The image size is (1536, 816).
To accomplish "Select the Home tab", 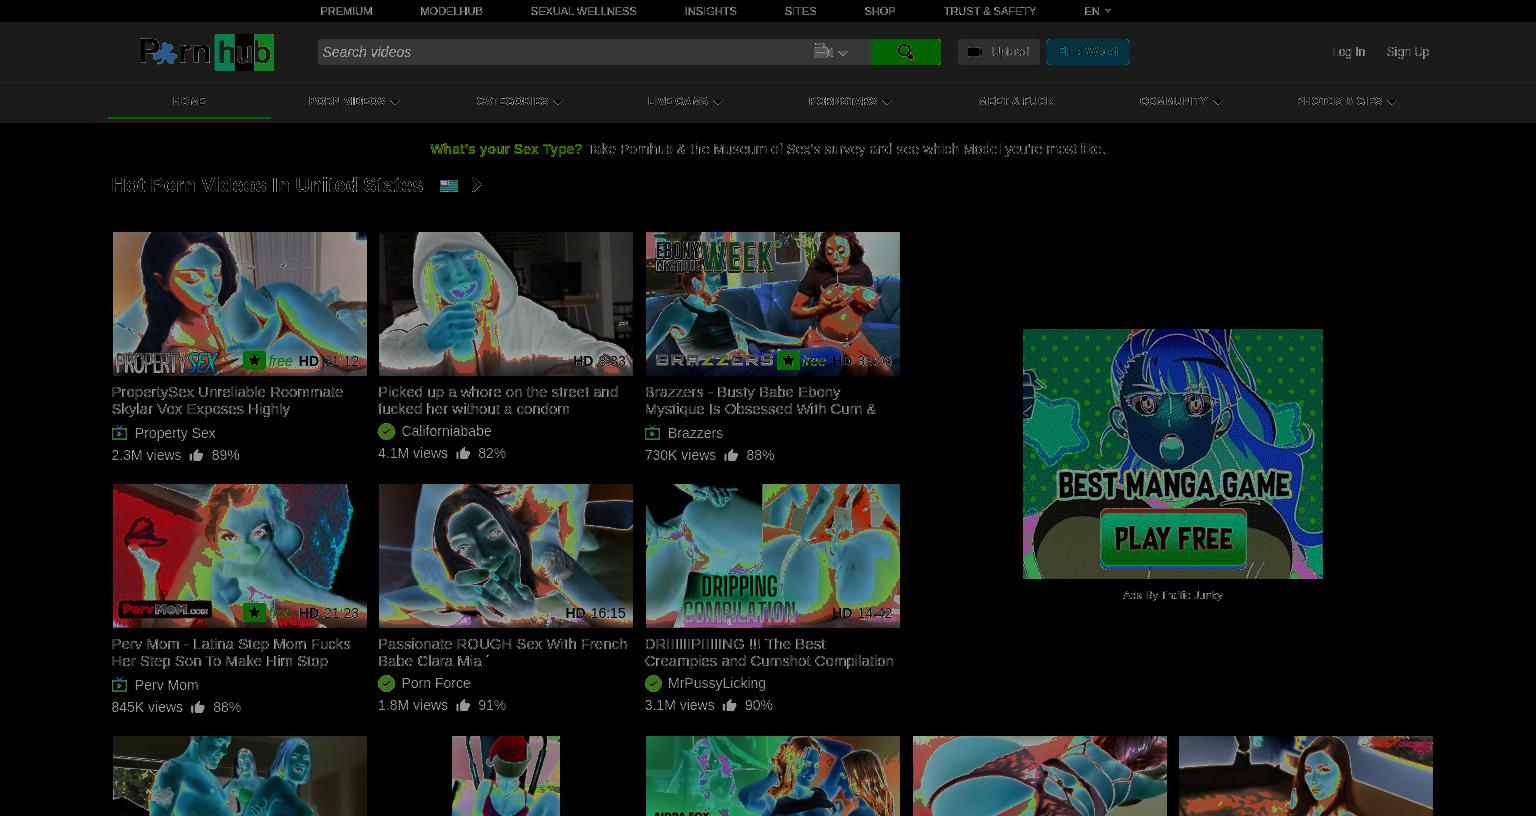I will (x=189, y=101).
